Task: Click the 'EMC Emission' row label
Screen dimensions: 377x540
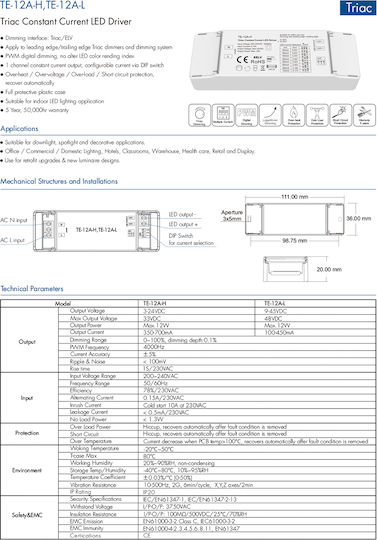Action: click(x=86, y=521)
